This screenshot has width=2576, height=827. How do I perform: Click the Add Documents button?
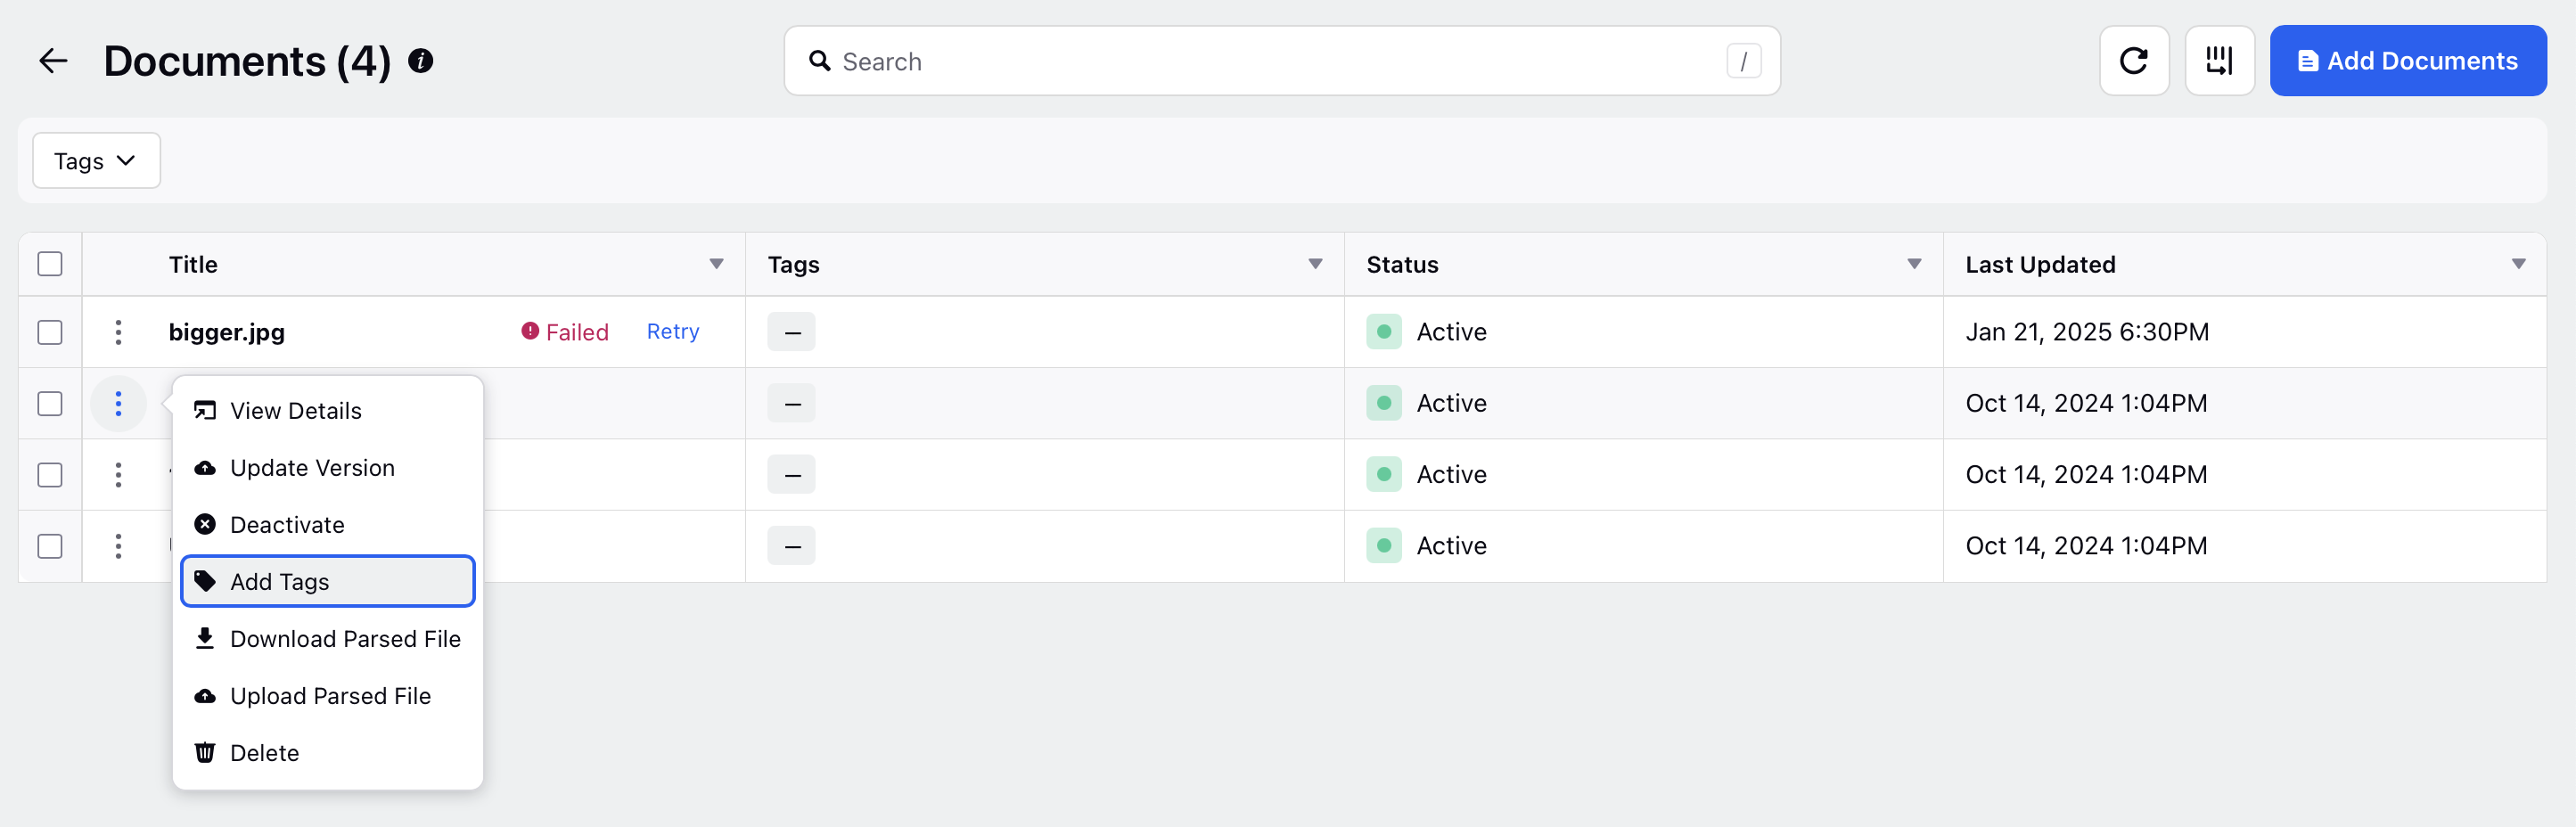point(2407,61)
